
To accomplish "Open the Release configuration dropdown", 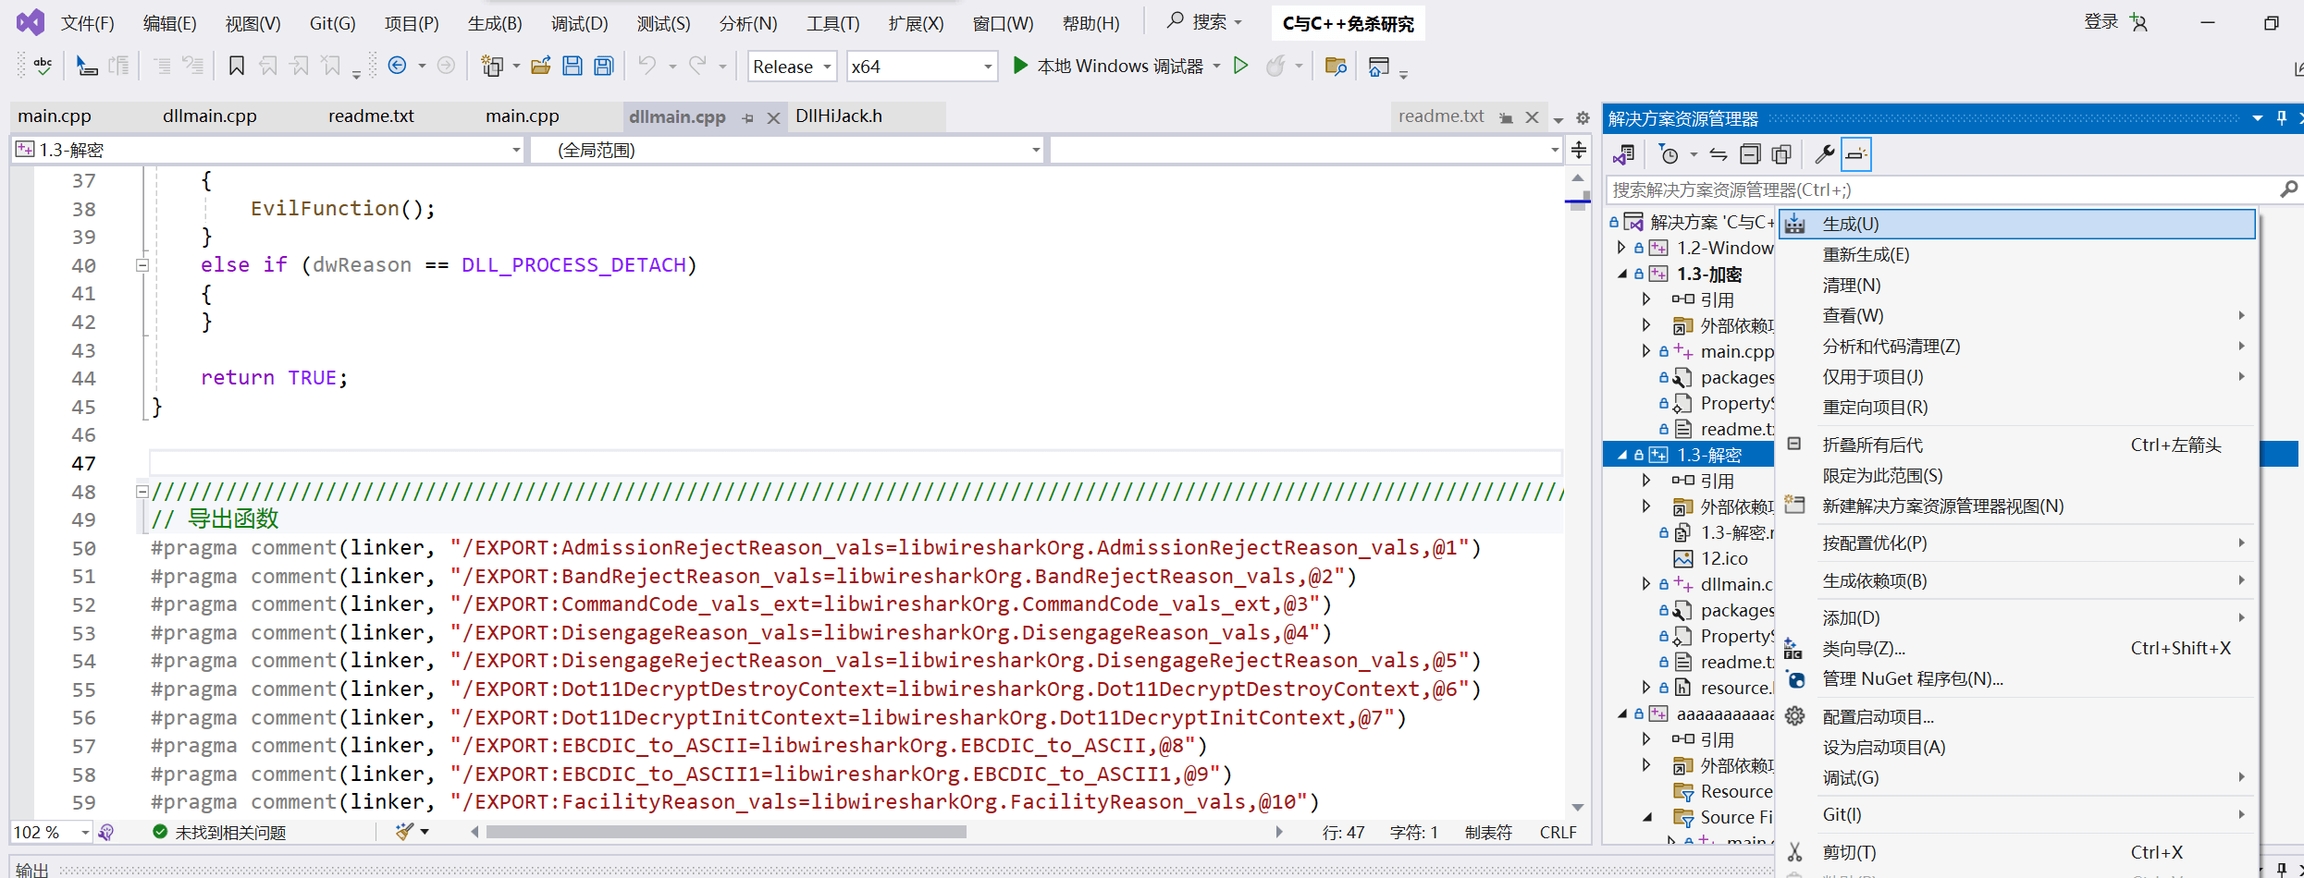I will (792, 66).
